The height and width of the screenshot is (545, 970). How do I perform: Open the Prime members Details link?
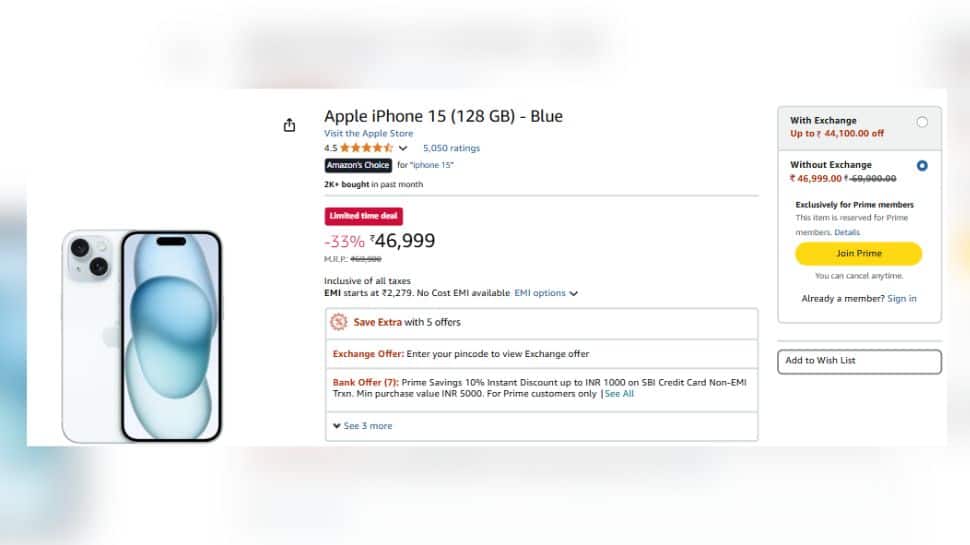click(x=847, y=233)
